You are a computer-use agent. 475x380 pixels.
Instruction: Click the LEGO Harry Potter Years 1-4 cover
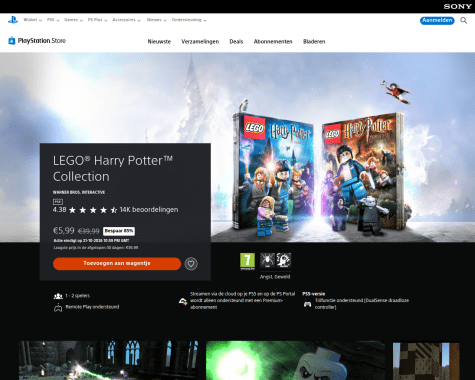tap(273, 173)
